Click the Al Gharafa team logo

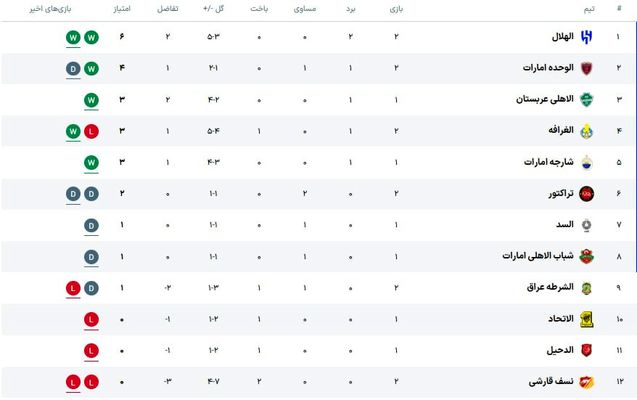(587, 131)
